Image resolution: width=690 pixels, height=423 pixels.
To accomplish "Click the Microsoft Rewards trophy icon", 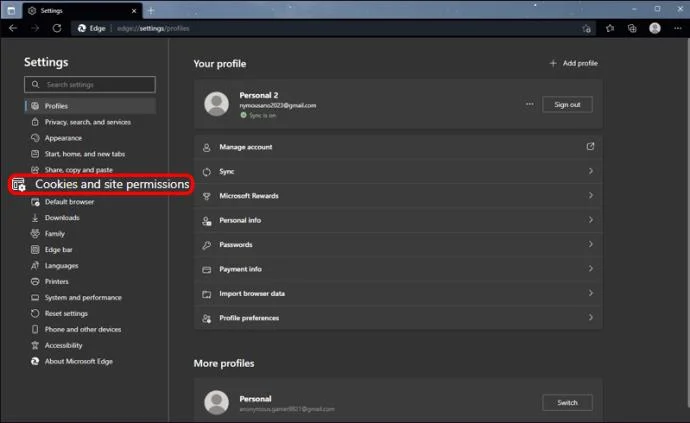I will point(206,196).
